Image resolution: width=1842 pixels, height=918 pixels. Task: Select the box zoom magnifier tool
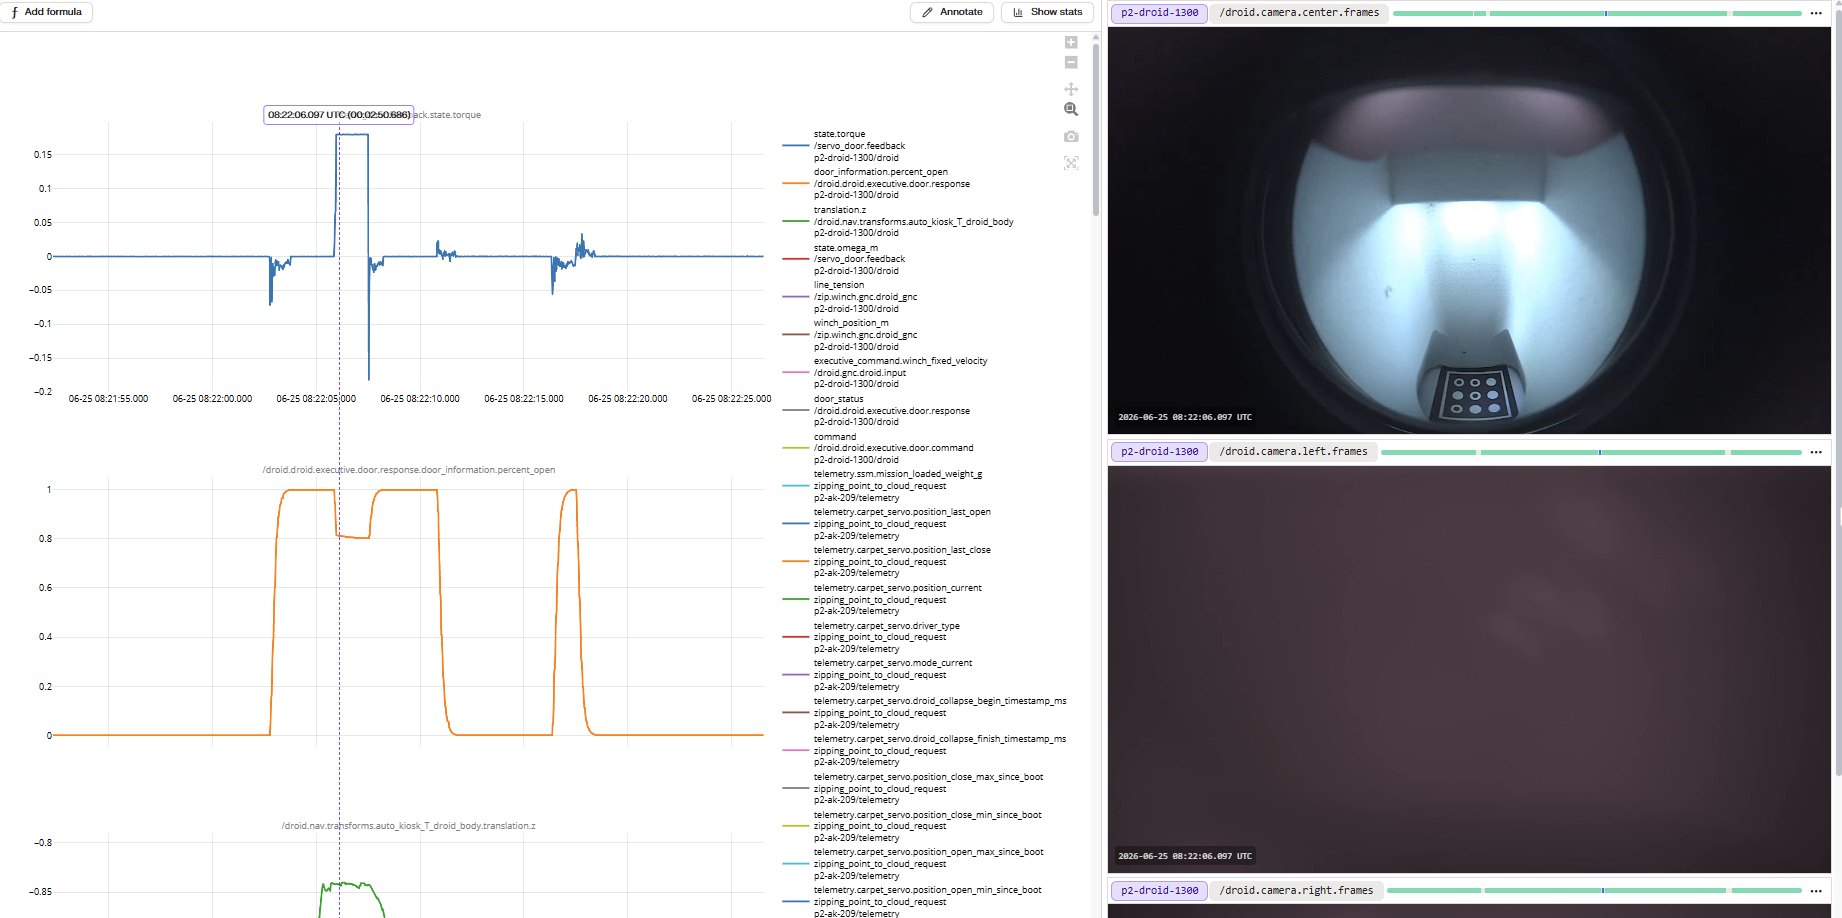point(1071,109)
